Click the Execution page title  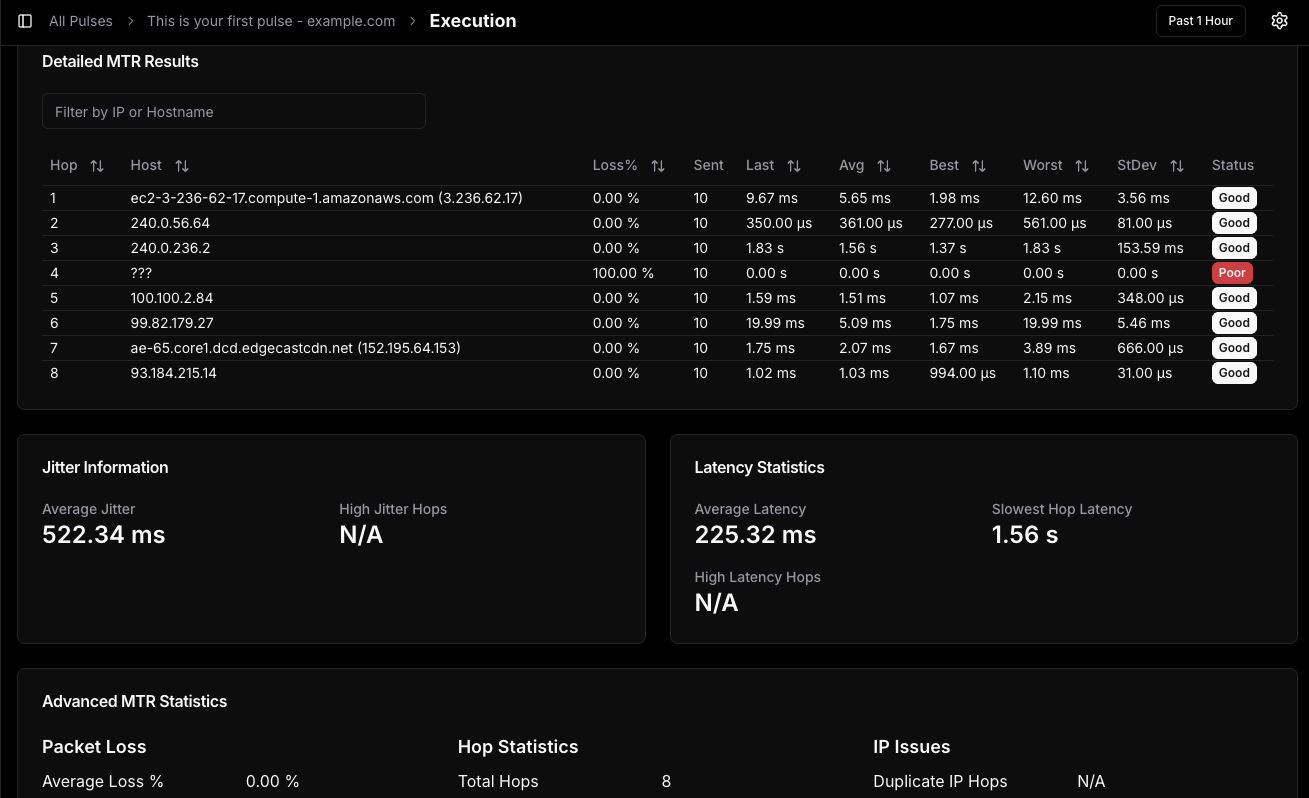473,21
